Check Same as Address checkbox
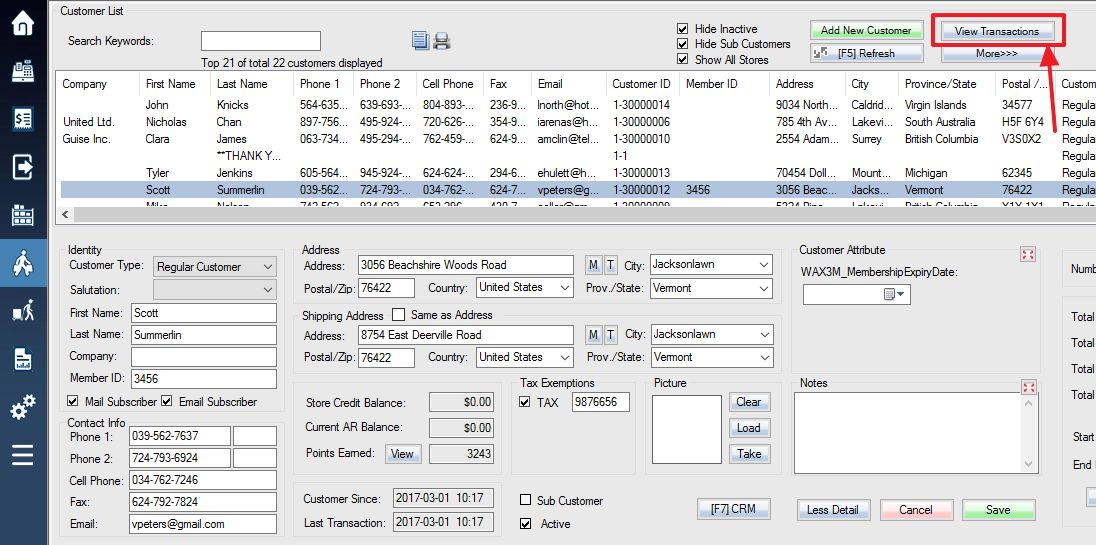This screenshot has width=1096, height=545. 398,314
